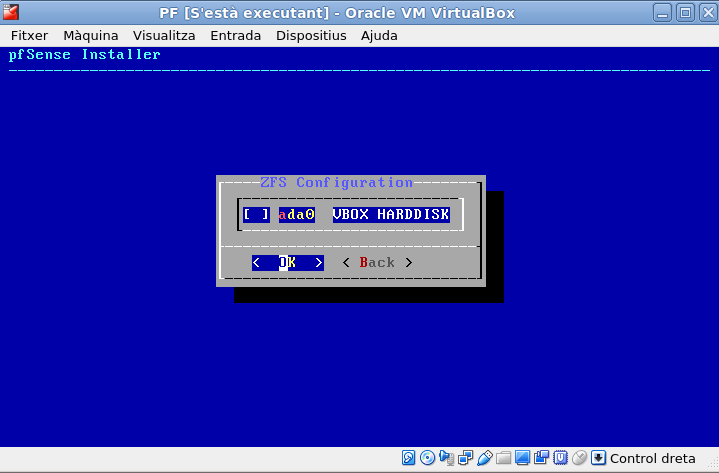Confirm with the OK button
Image resolution: width=719 pixels, height=473 pixels.
pos(288,263)
